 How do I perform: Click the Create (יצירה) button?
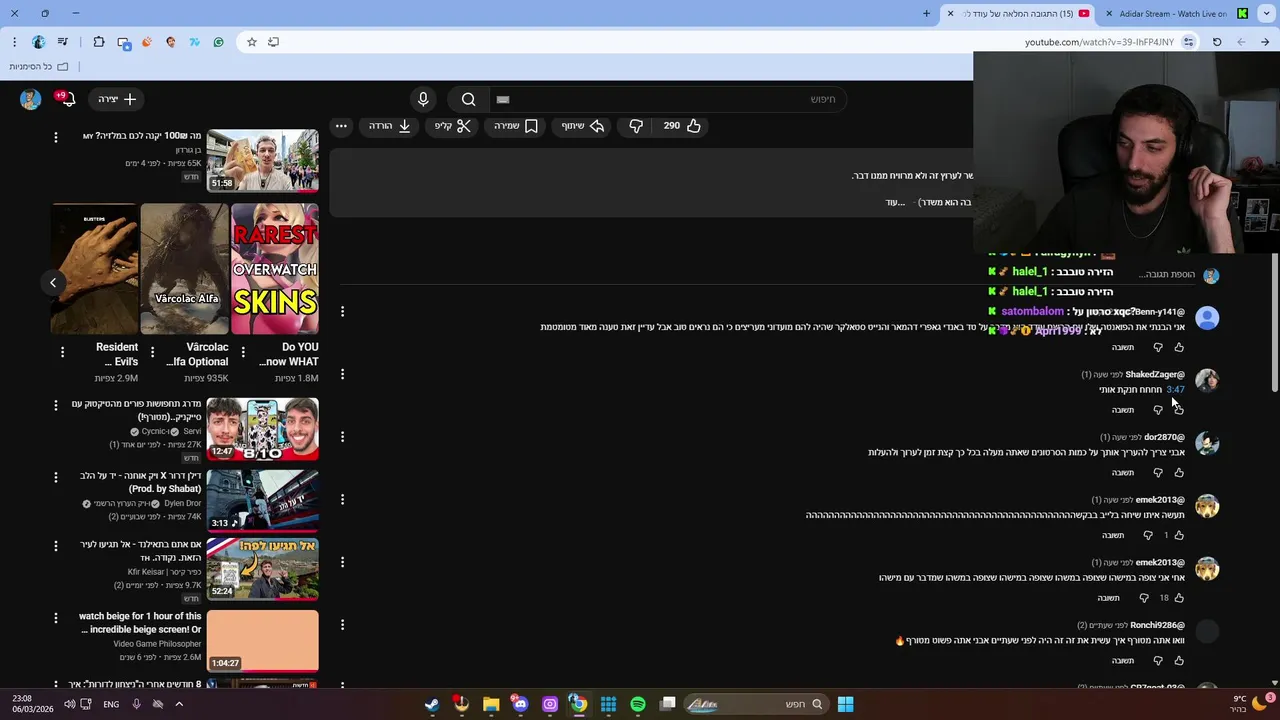[x=117, y=99]
